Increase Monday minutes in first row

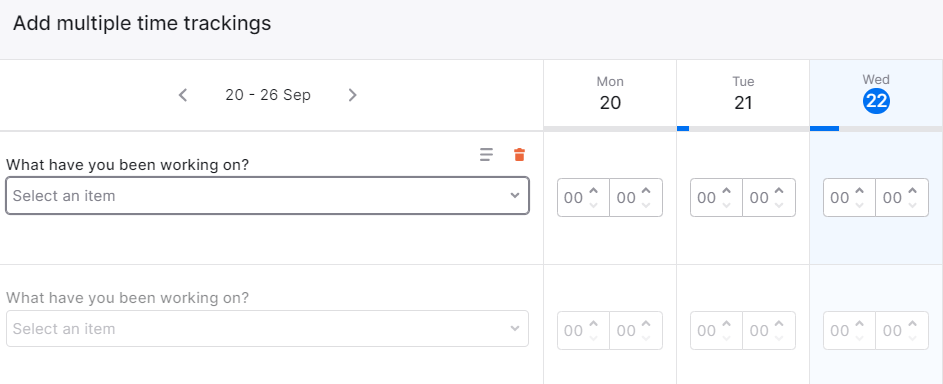click(646, 191)
